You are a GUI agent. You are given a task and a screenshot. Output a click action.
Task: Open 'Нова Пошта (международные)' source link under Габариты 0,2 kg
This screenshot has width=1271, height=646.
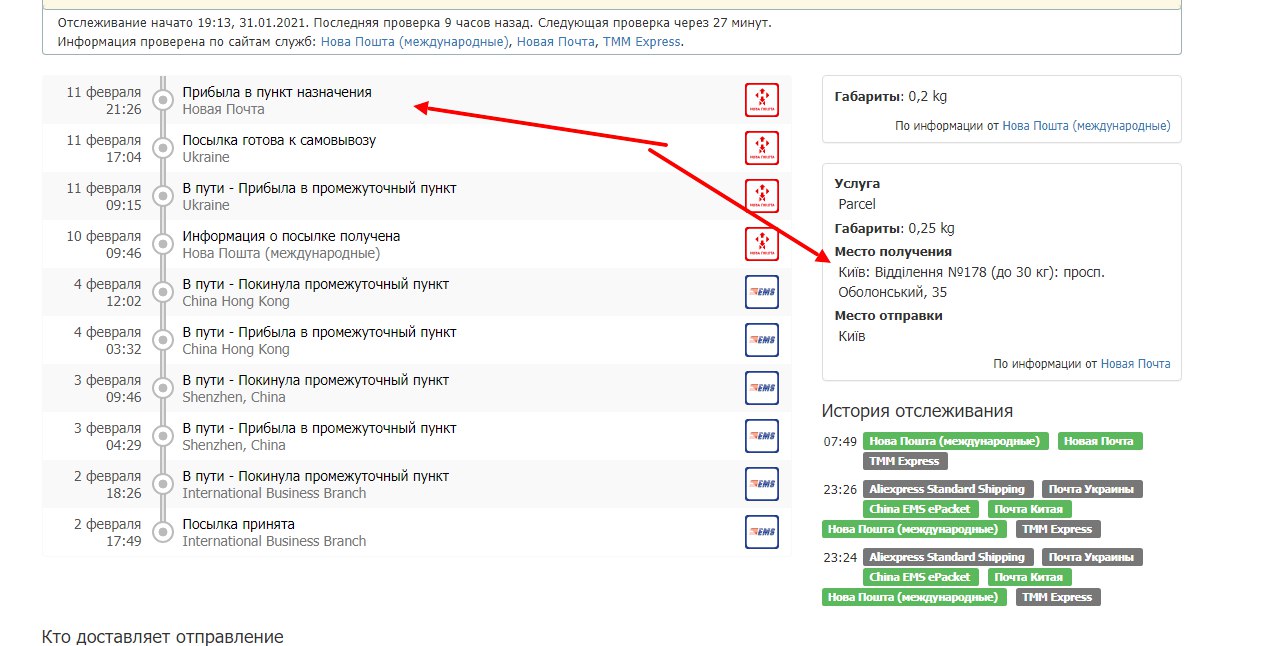(x=1086, y=126)
